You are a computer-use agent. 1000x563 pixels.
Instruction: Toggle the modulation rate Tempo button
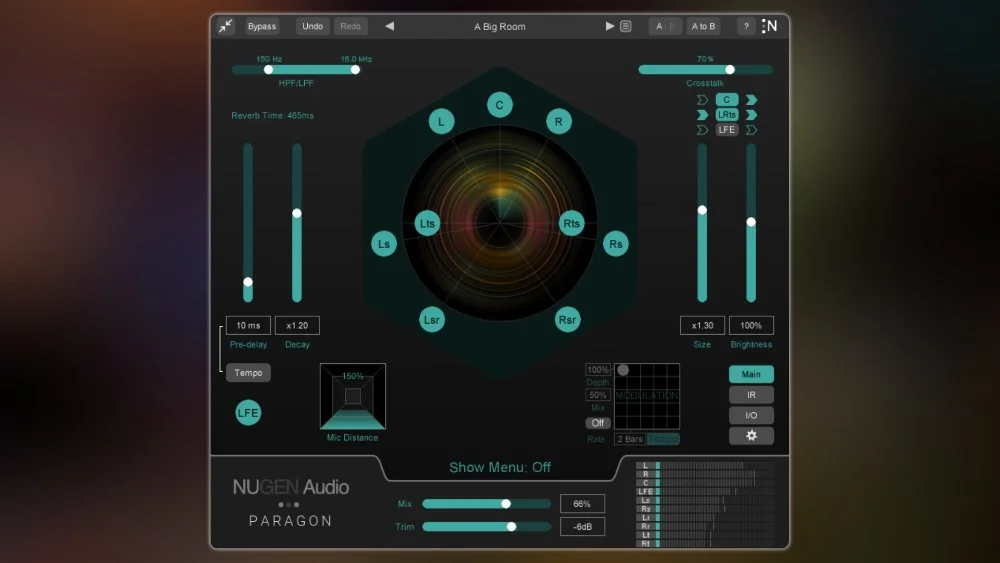pyautogui.click(x=663, y=439)
